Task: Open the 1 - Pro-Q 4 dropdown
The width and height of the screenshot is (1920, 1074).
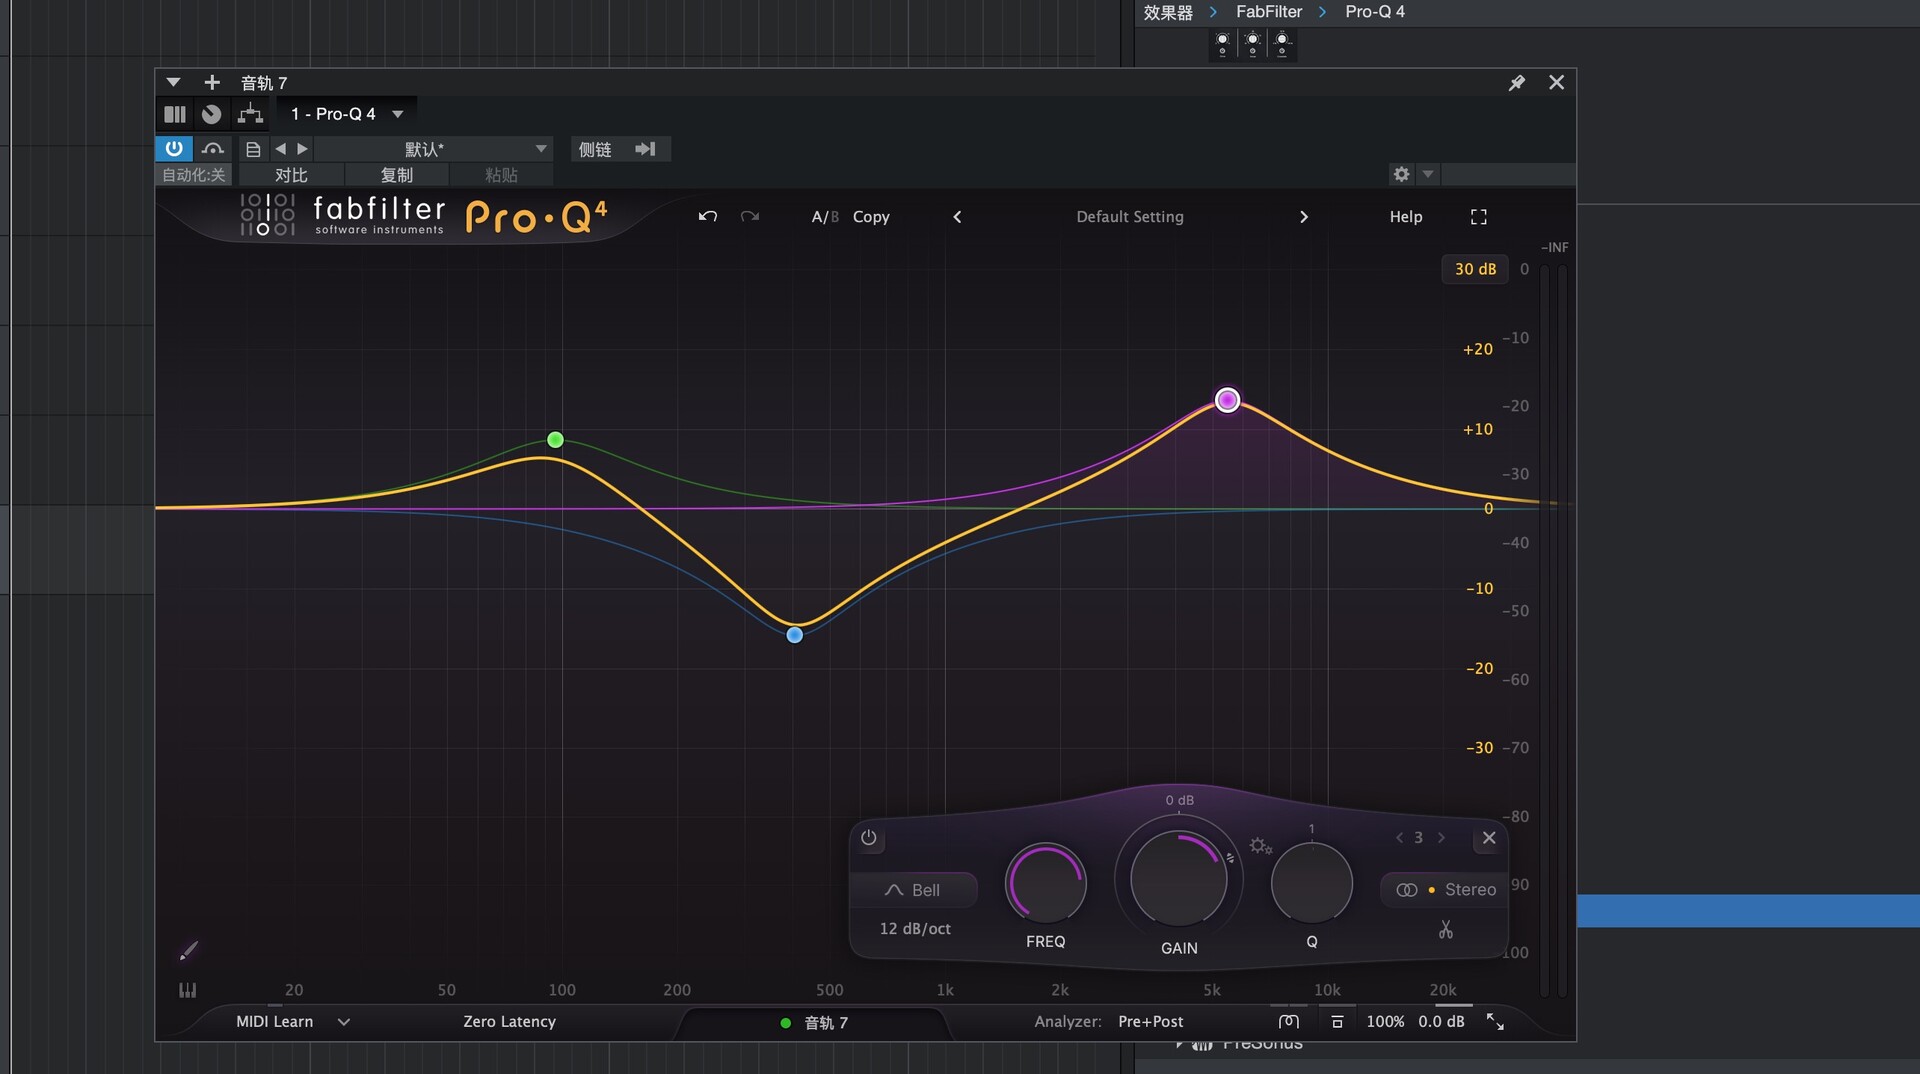Action: pyautogui.click(x=345, y=113)
